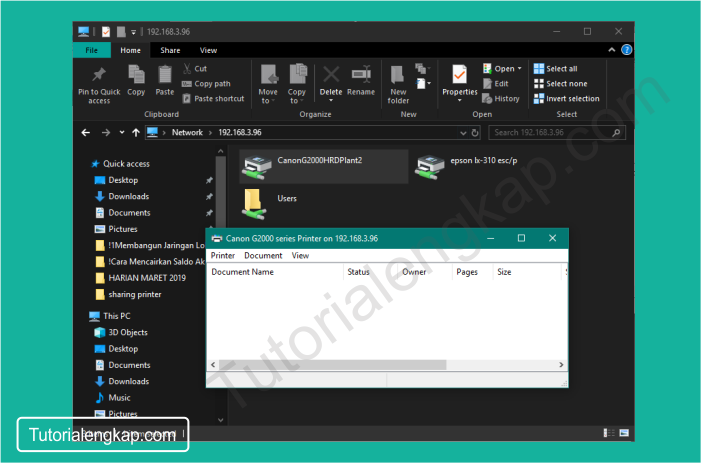Open the recent locations dropdown
The height and width of the screenshot is (463, 701).
122,132
